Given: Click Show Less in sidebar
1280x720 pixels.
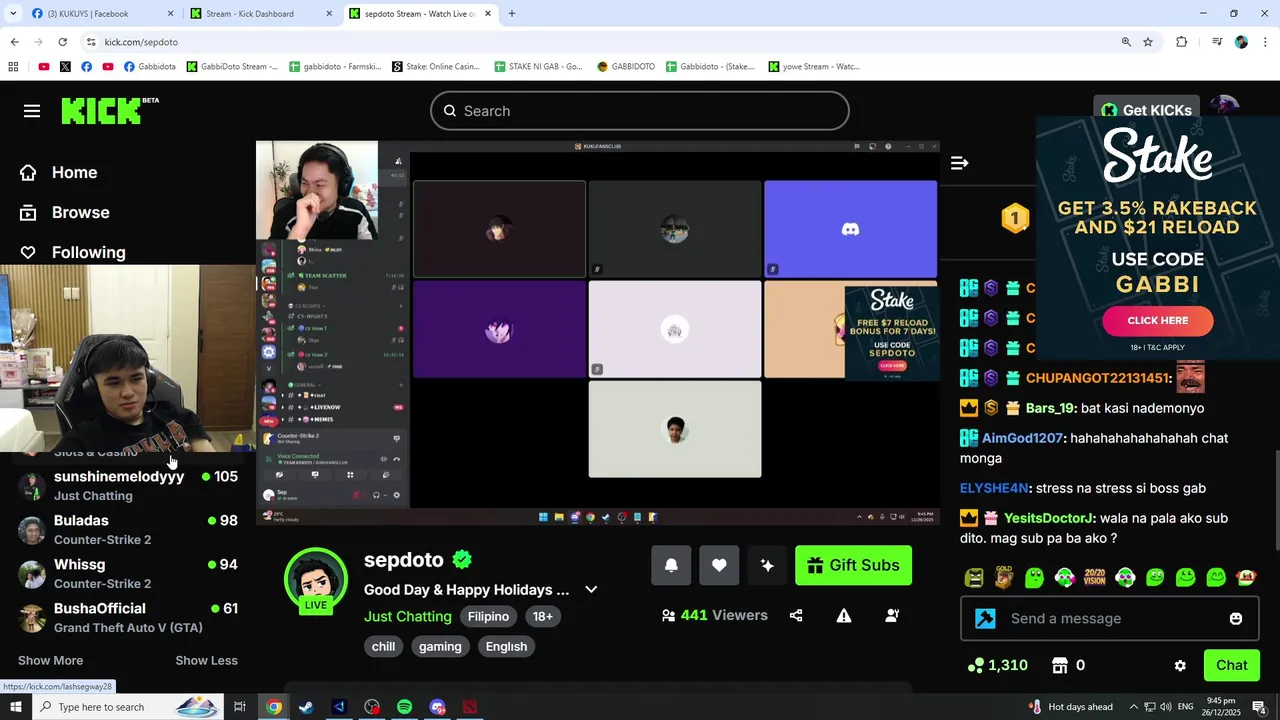Looking at the screenshot, I should (206, 660).
